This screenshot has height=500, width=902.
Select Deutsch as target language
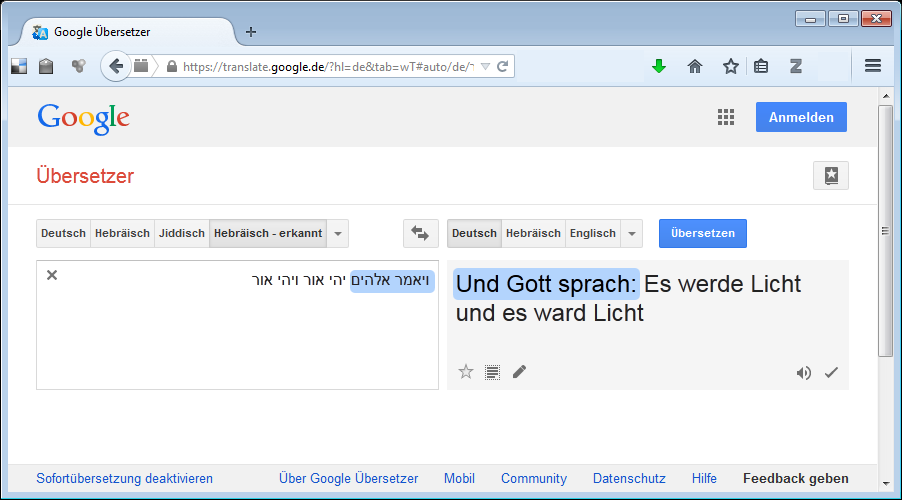pos(474,233)
